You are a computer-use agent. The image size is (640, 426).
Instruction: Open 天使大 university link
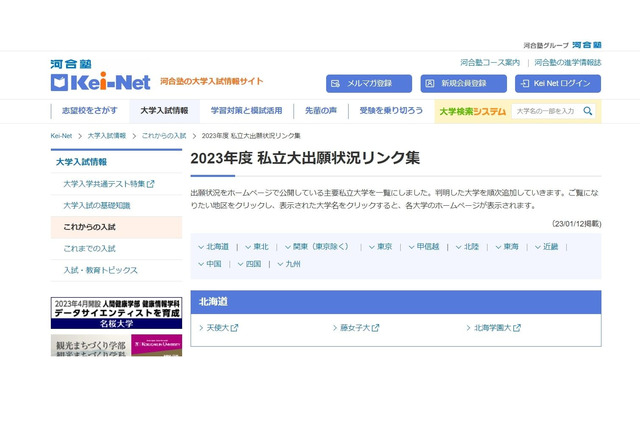[x=218, y=328]
